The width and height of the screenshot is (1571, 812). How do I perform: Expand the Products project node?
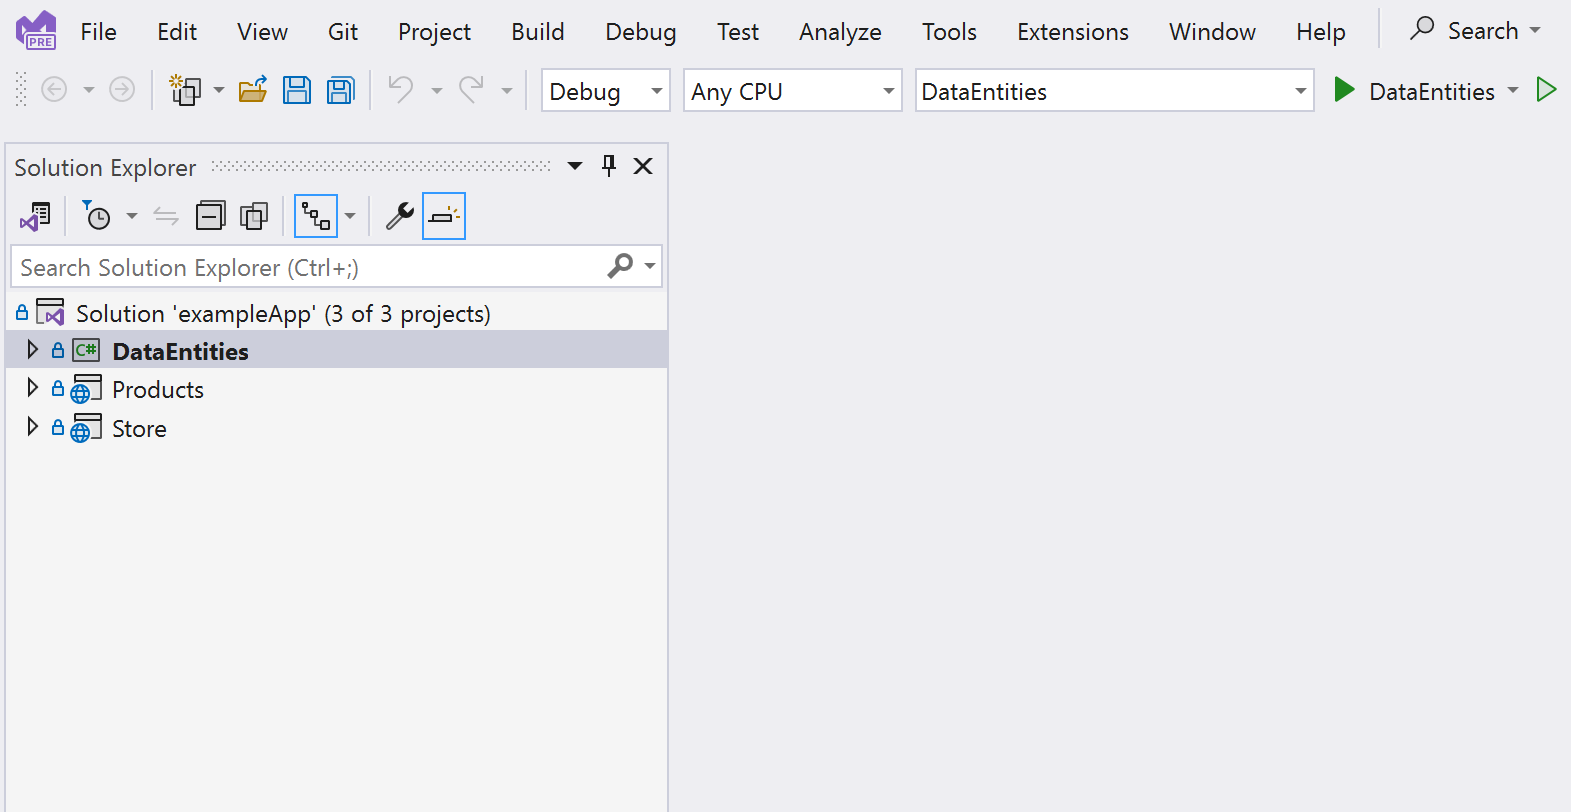click(32, 388)
